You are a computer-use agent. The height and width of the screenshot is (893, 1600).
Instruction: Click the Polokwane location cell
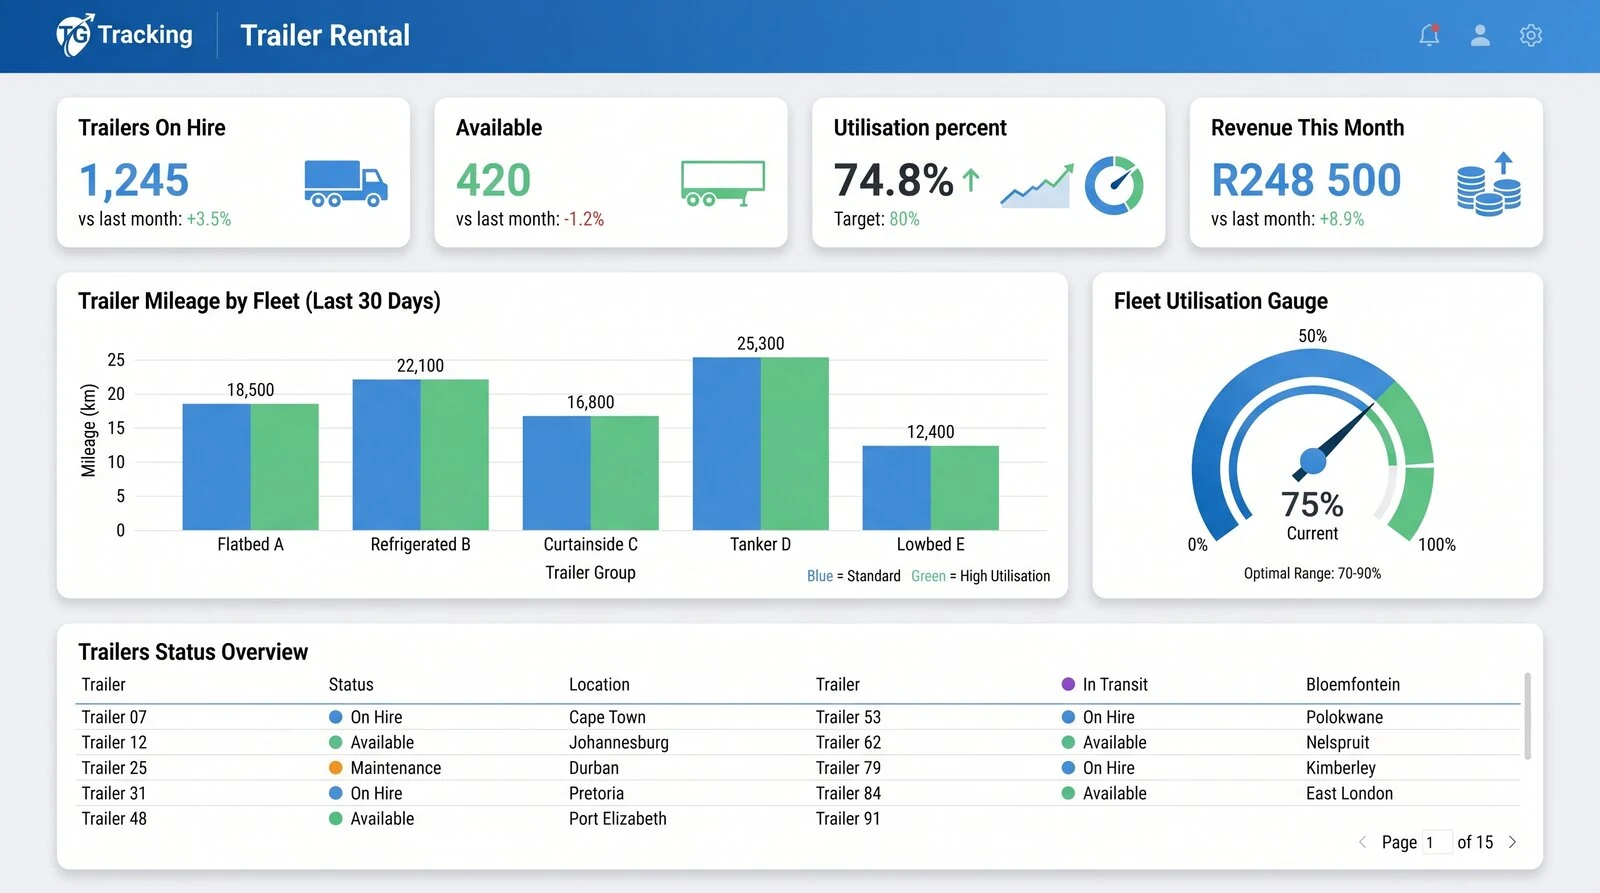click(x=1344, y=717)
